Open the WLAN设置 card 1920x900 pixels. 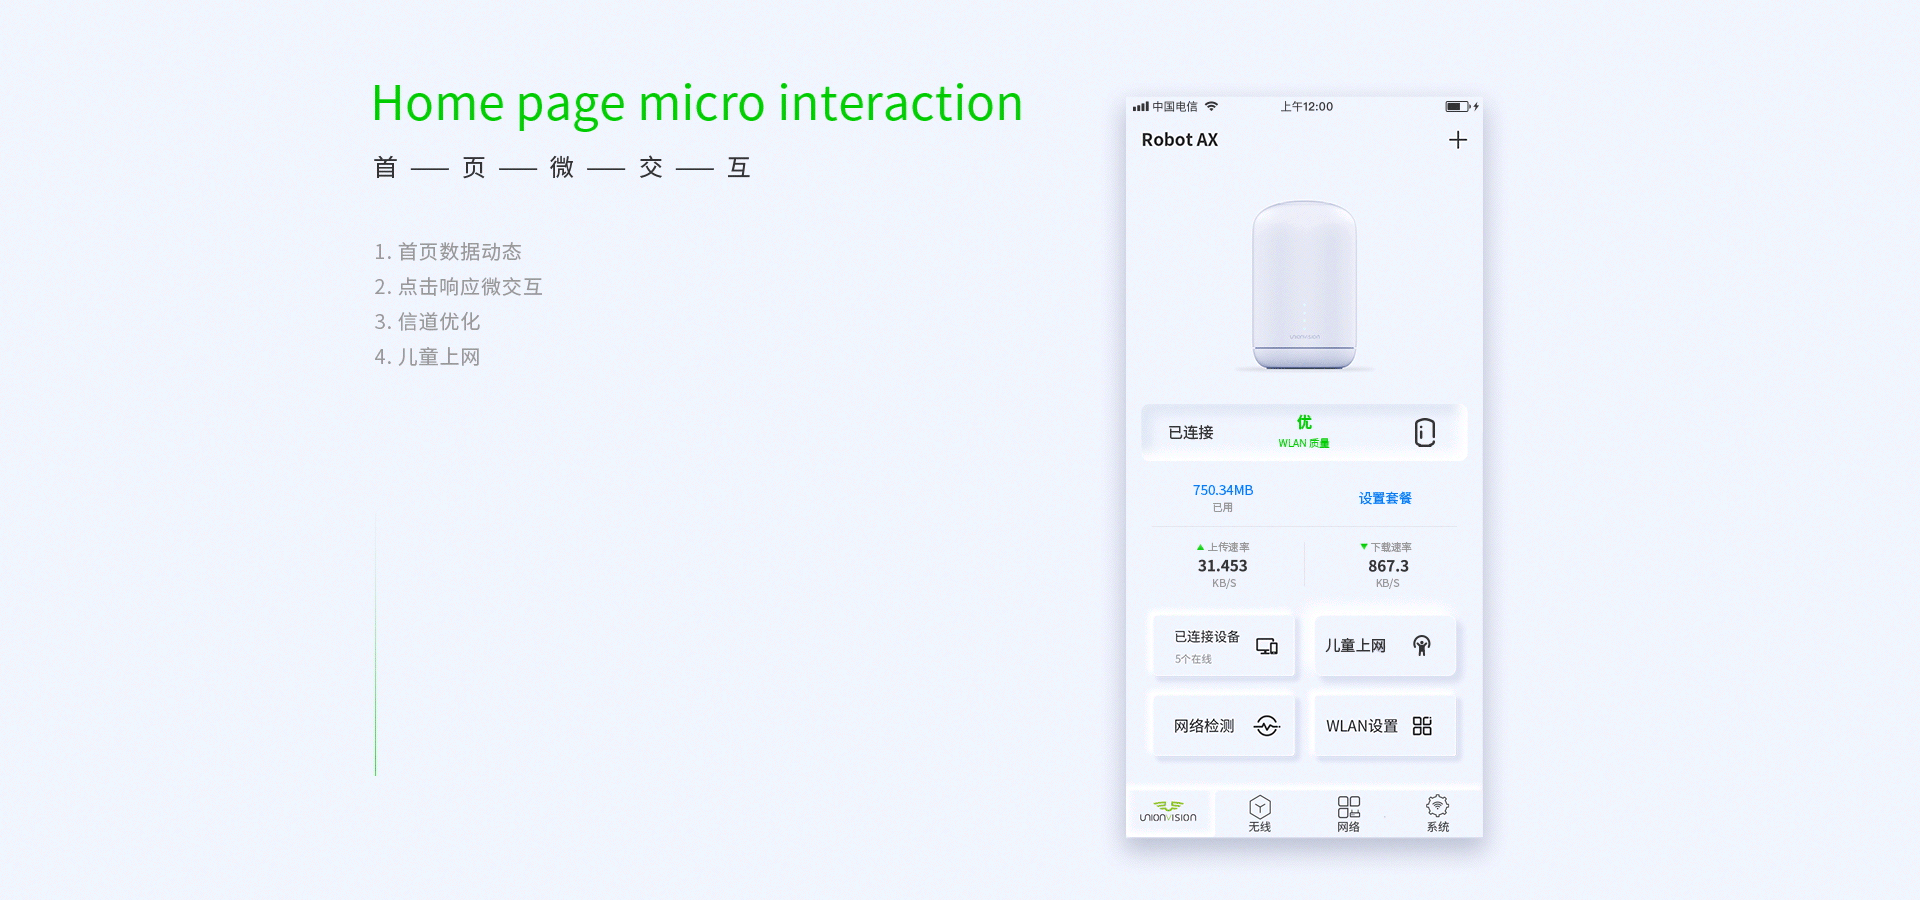tap(1384, 726)
